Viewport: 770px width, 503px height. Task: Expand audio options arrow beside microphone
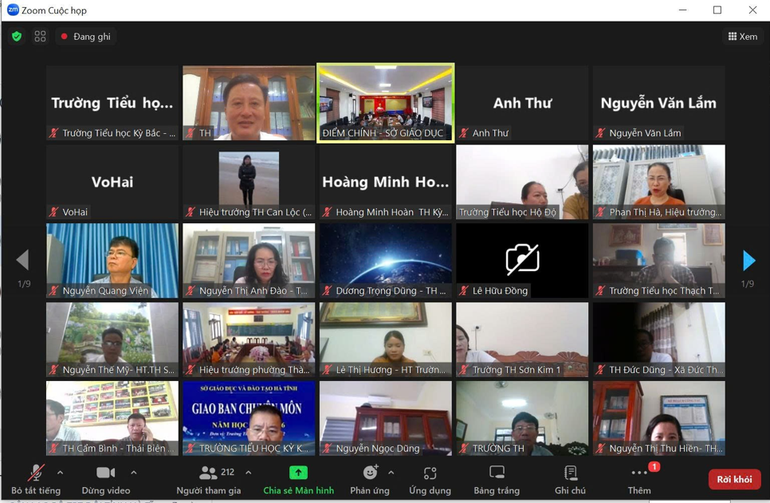60,472
